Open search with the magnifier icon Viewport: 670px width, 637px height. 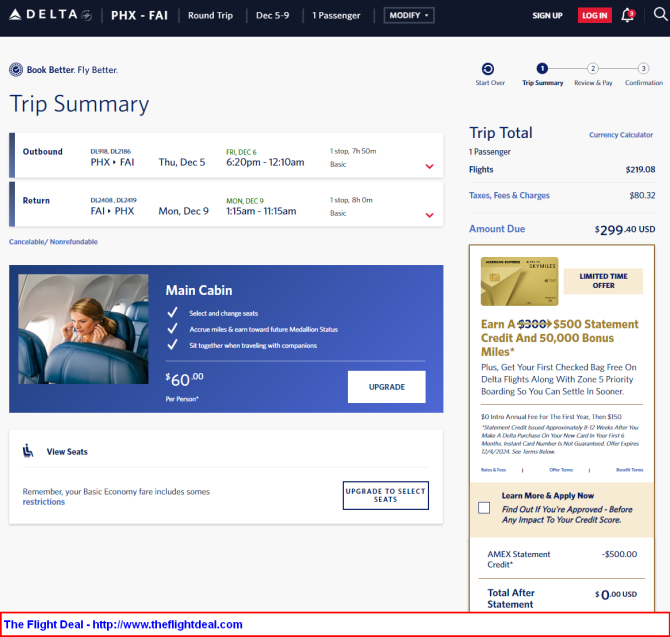pyautogui.click(x=660, y=15)
